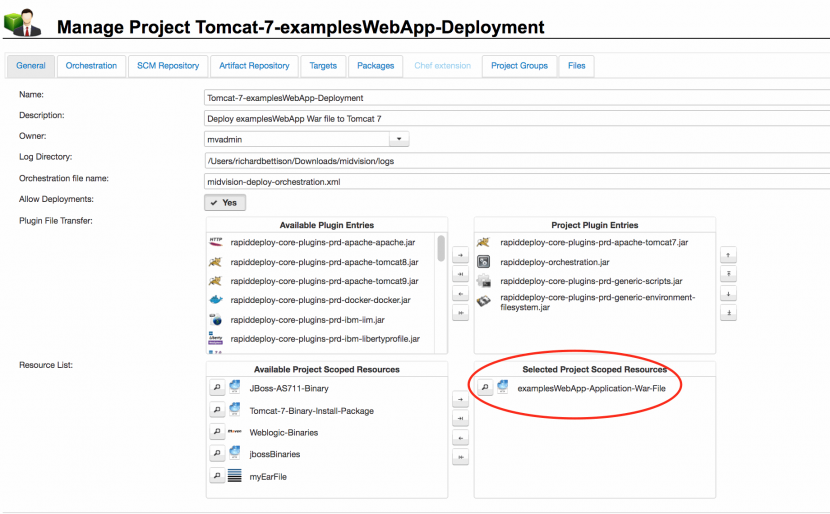Open search icon next to Weblogic-Binaries

[x=216, y=432]
